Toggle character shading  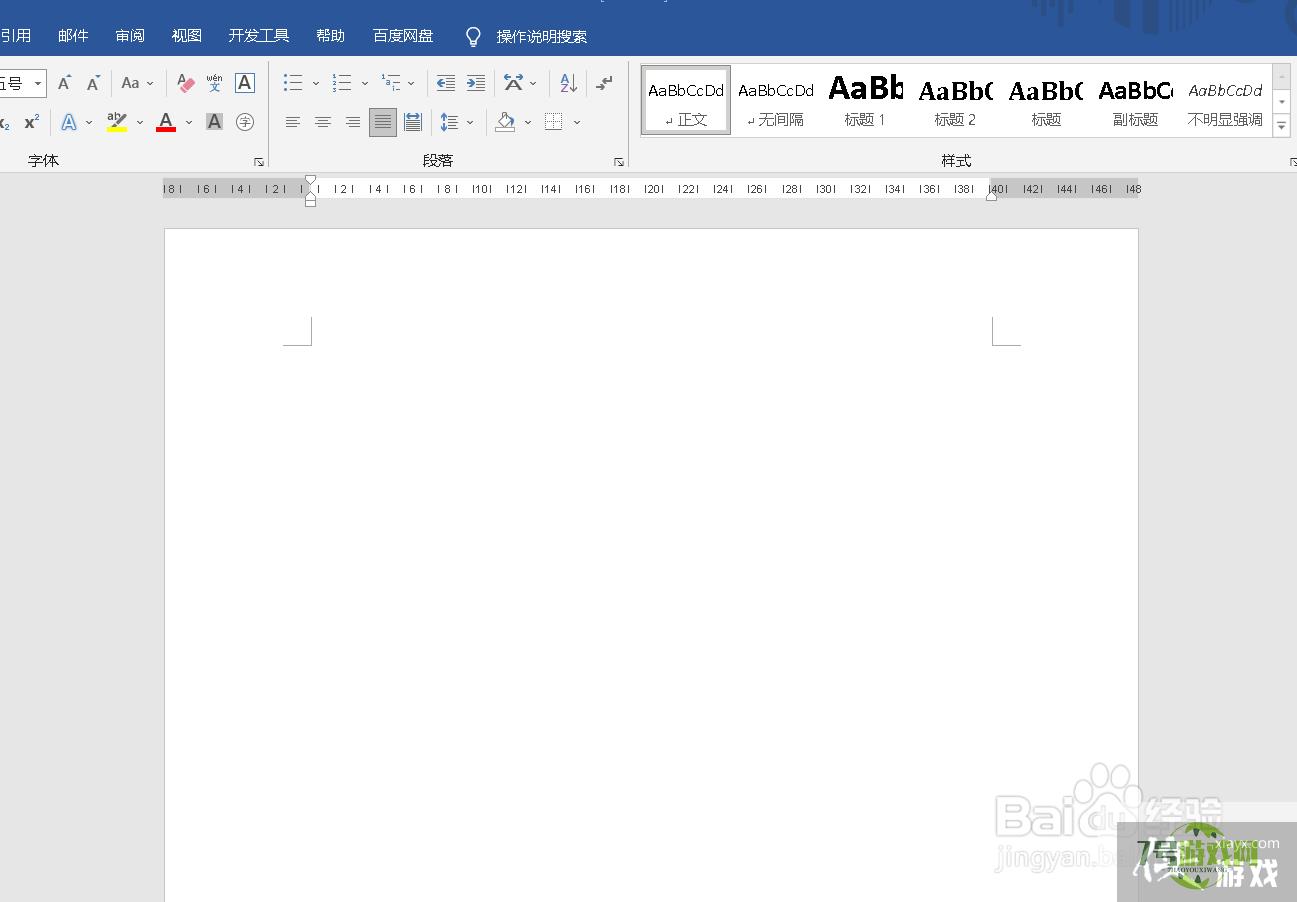[x=214, y=122]
